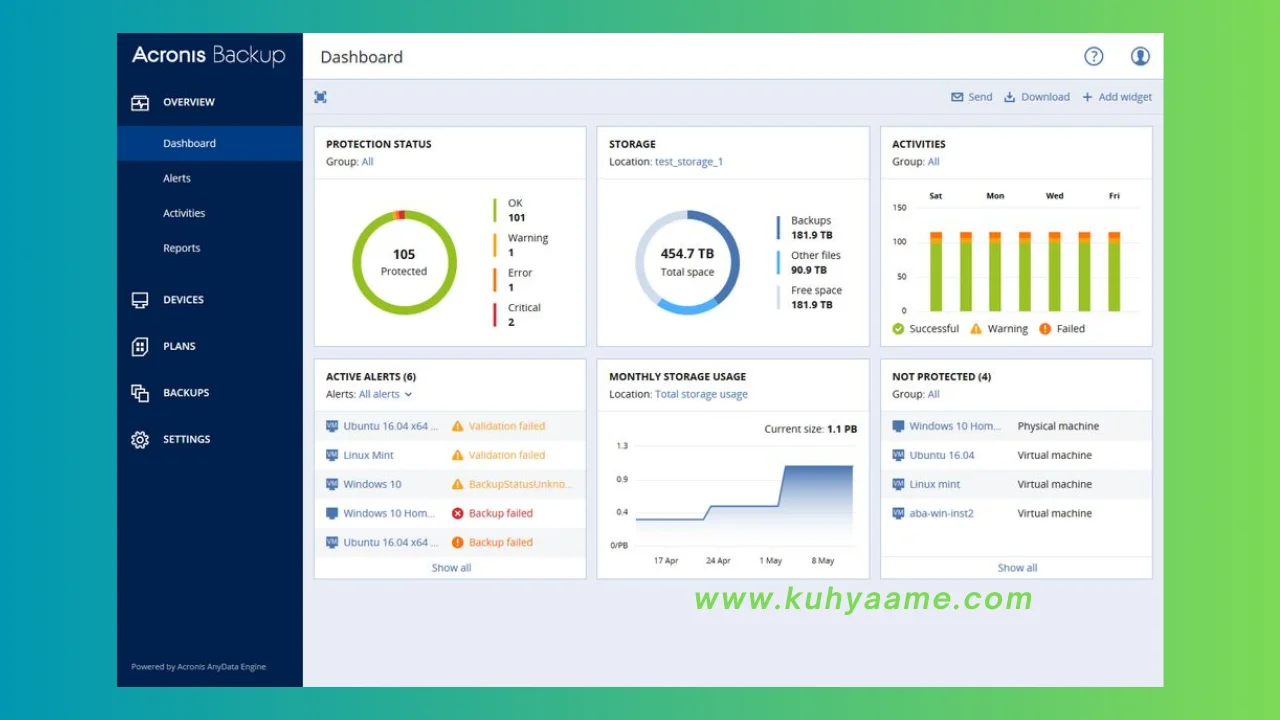Click BackupStatusUnkno... alert text
Screen dimensions: 1280x720
(521, 484)
